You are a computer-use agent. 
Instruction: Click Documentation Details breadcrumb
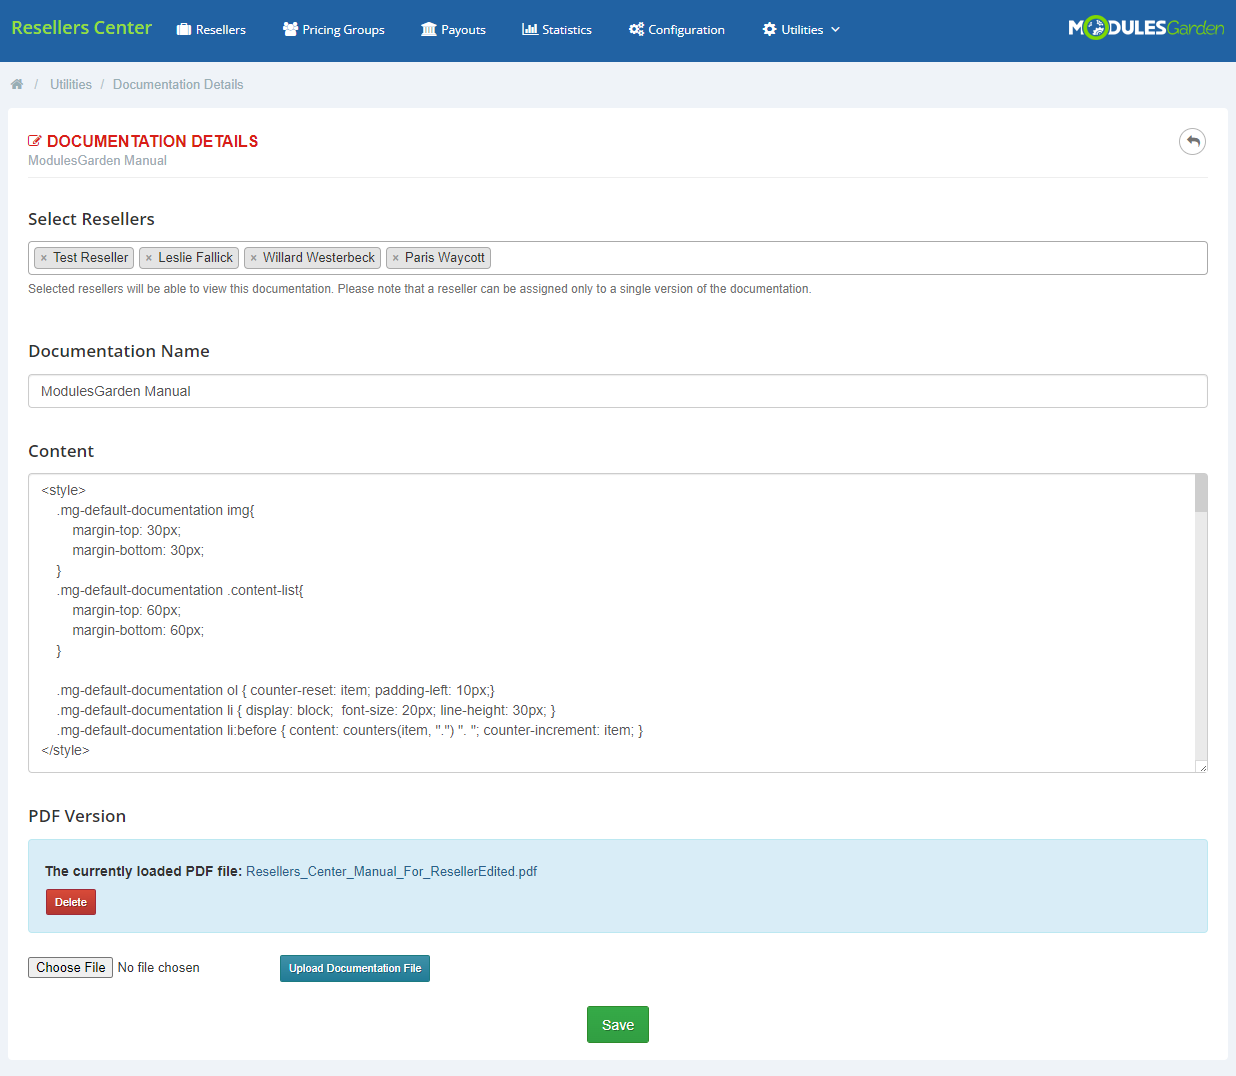pos(178,84)
